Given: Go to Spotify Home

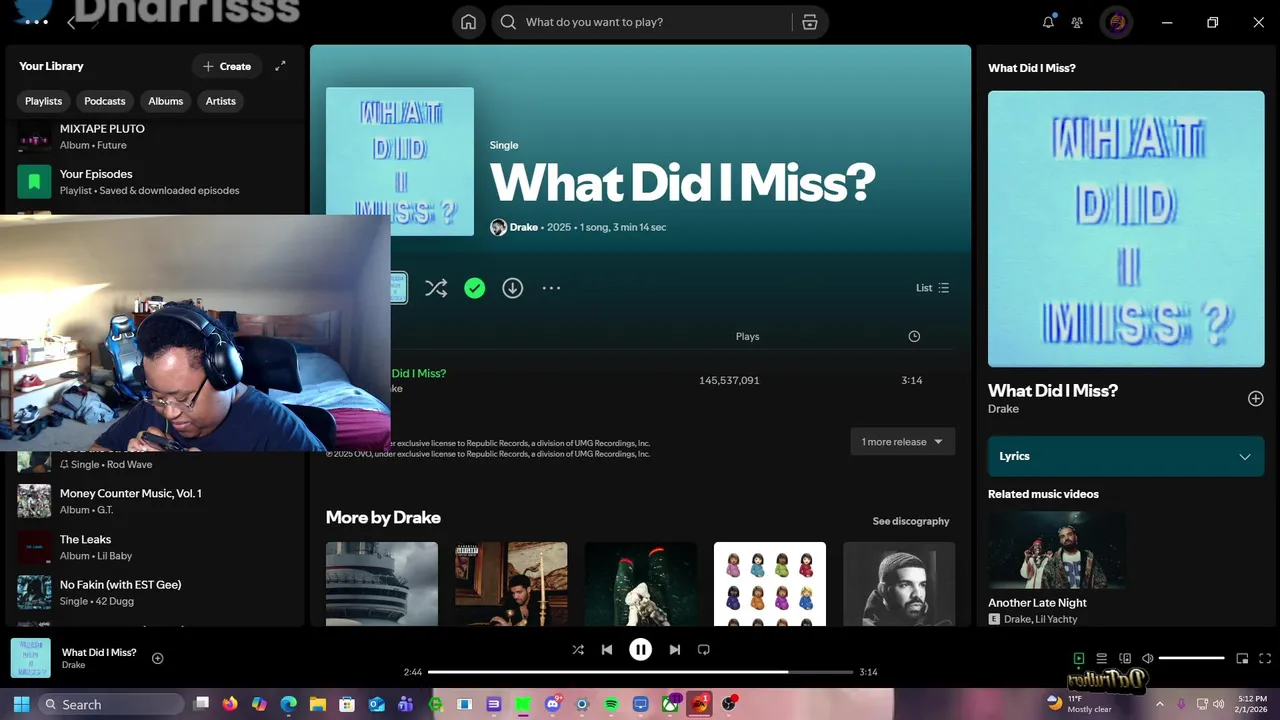Looking at the screenshot, I should click(x=468, y=22).
